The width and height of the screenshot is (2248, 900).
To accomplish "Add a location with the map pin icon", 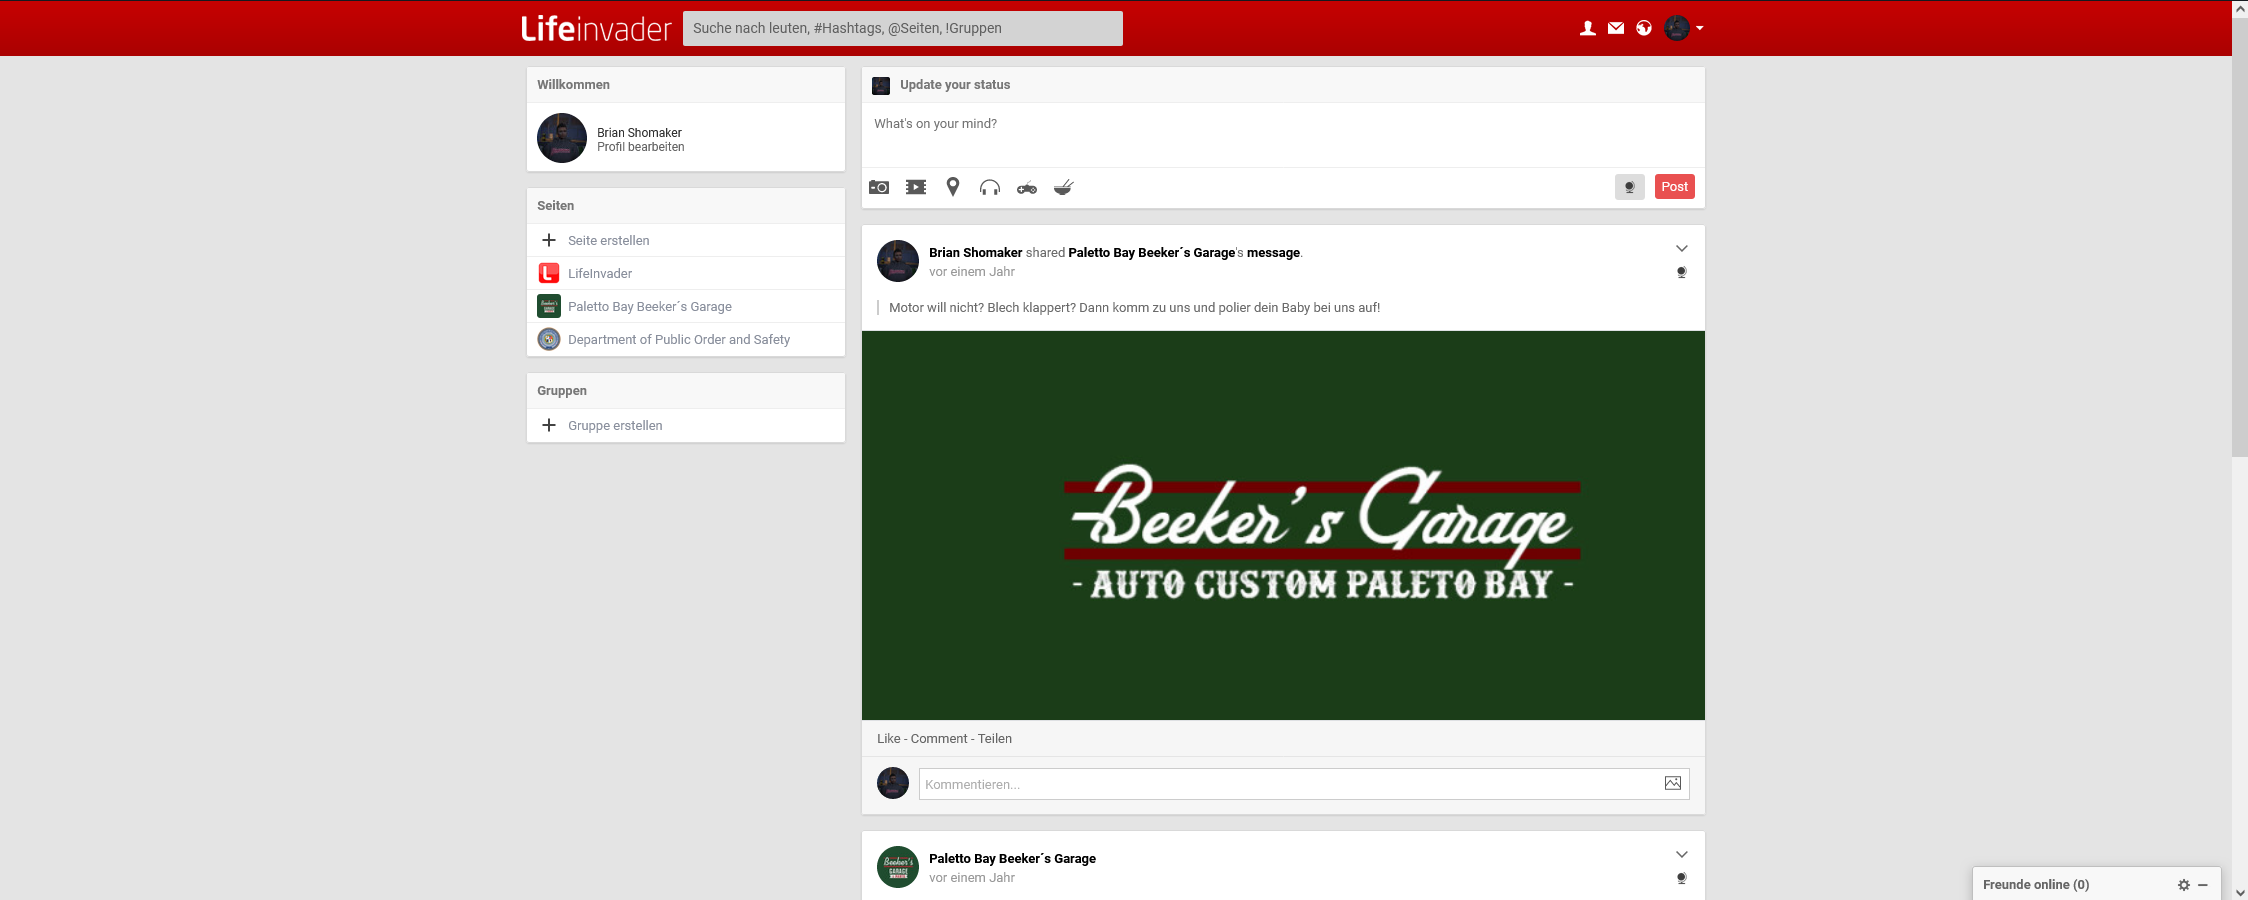I will point(953,187).
